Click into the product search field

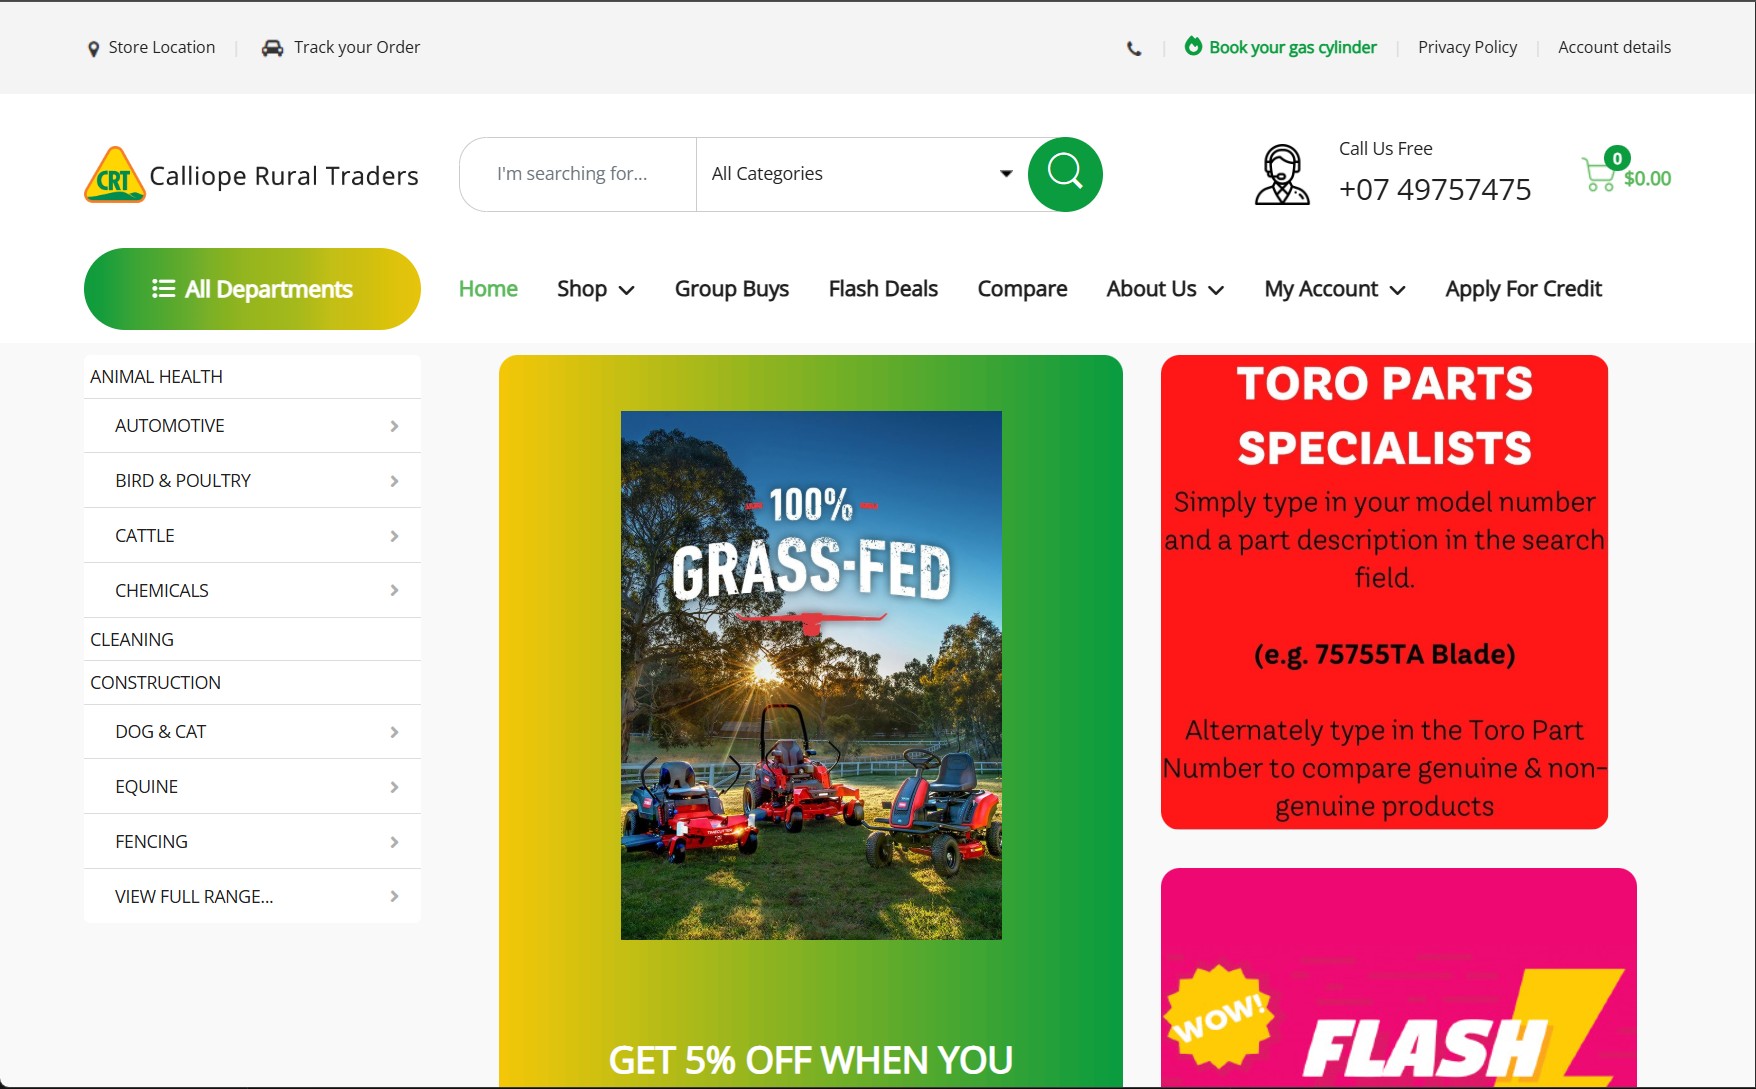tap(578, 174)
